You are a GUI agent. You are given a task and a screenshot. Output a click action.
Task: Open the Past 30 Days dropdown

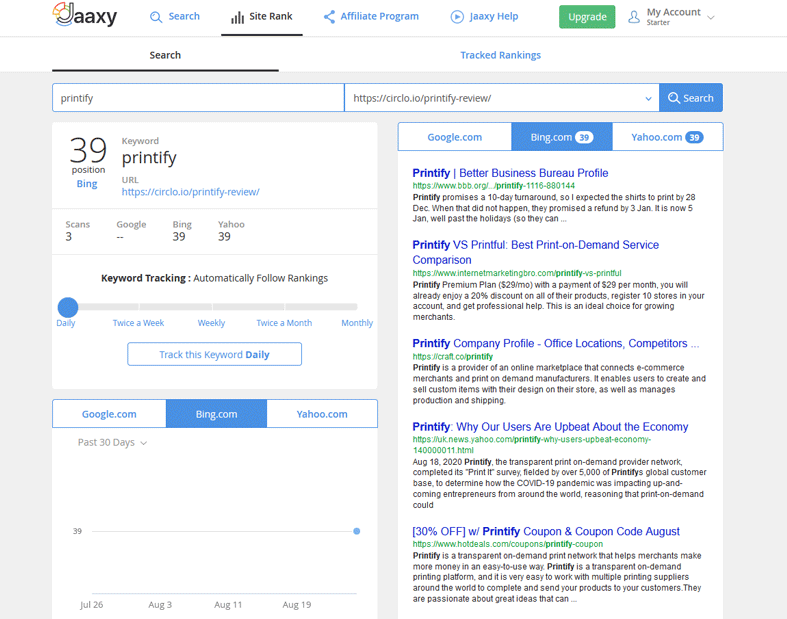coord(112,442)
